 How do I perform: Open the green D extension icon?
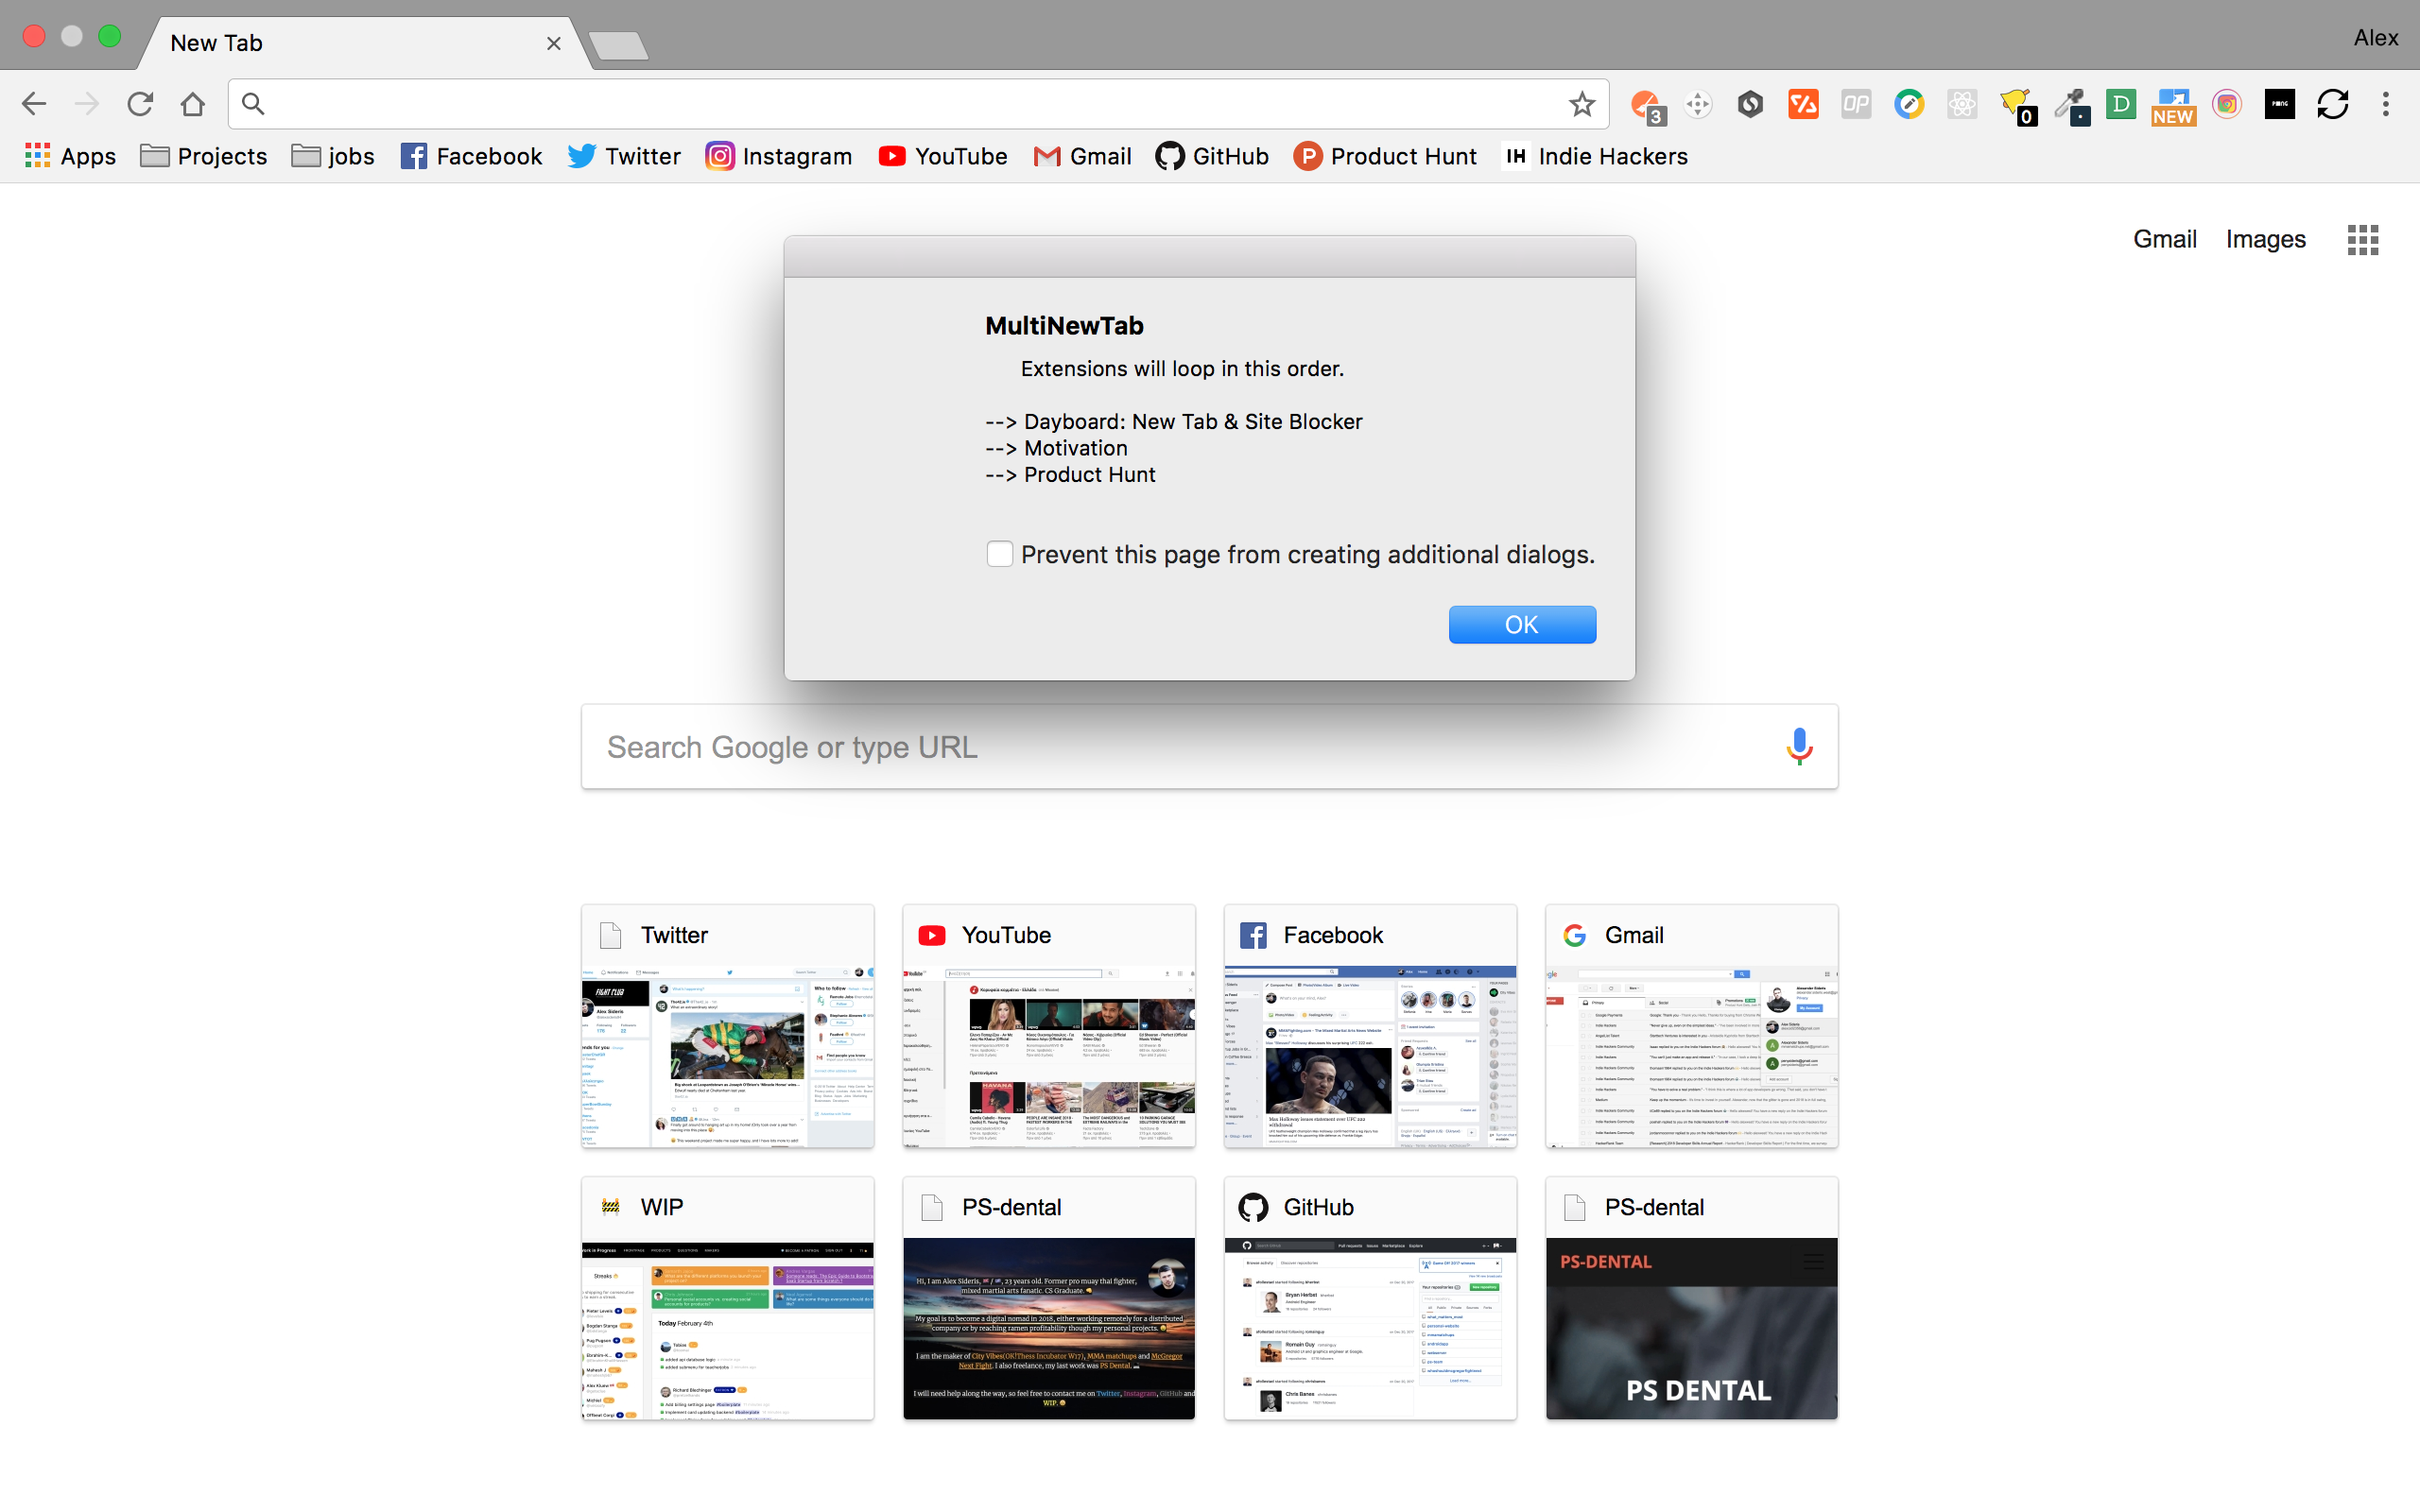tap(2121, 104)
